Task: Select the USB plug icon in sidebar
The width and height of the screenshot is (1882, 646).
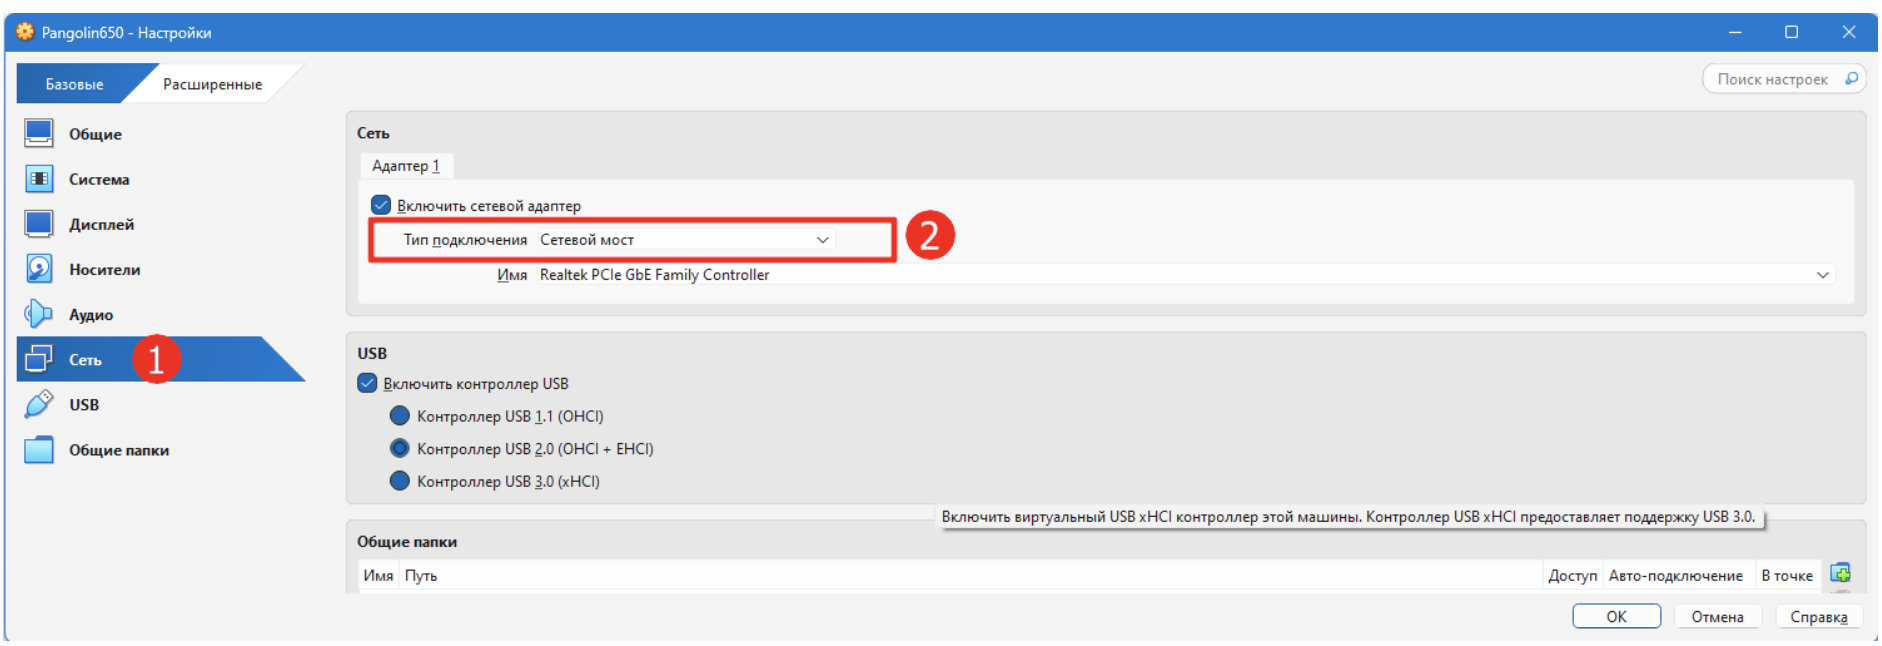Action: tap(39, 404)
